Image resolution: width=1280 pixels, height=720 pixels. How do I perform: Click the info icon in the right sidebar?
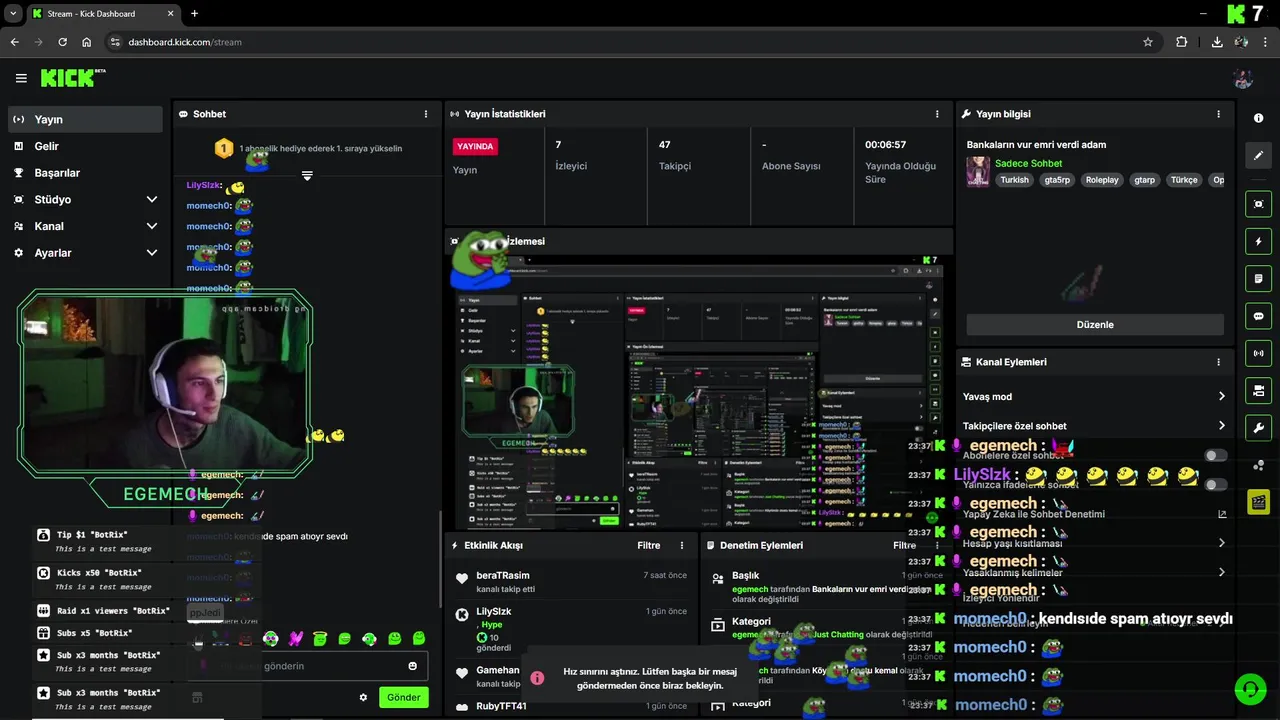coord(1258,118)
